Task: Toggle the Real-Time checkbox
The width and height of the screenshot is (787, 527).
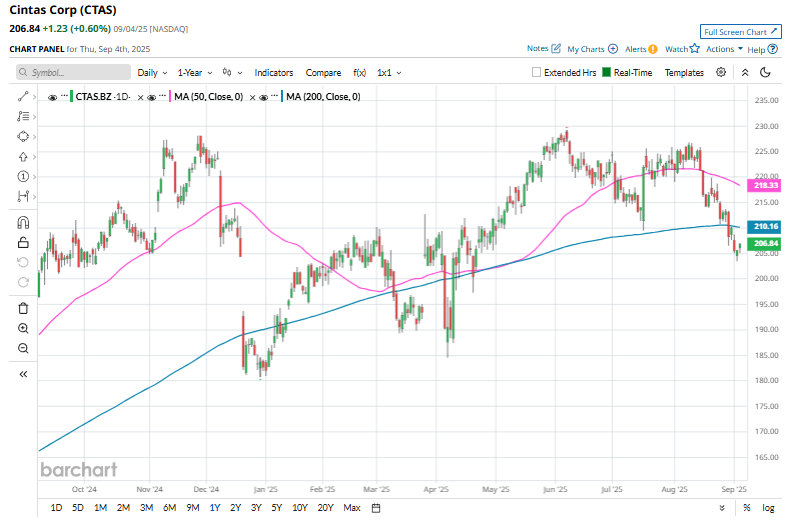Action: click(x=606, y=72)
